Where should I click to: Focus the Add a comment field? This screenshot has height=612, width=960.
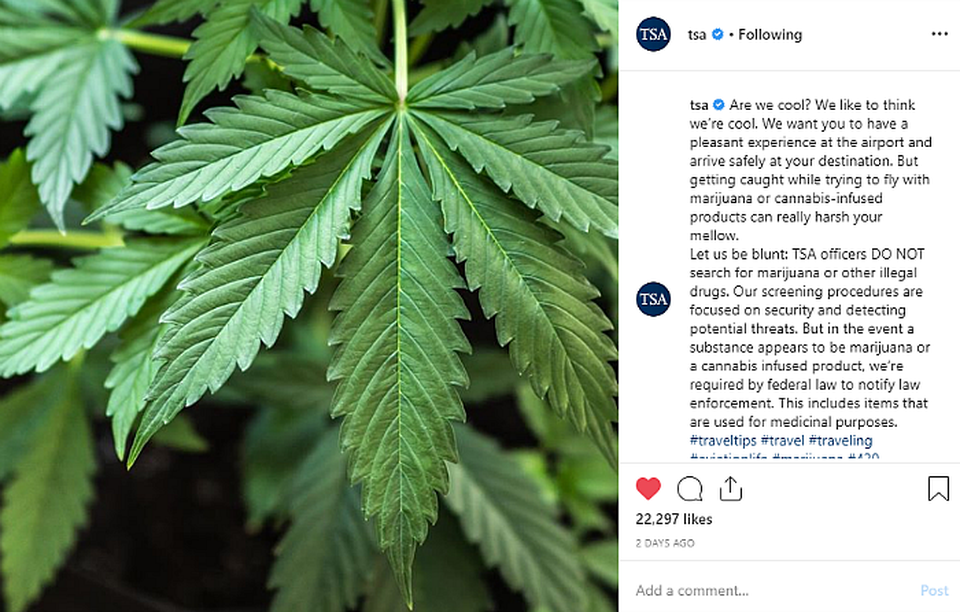click(x=774, y=591)
